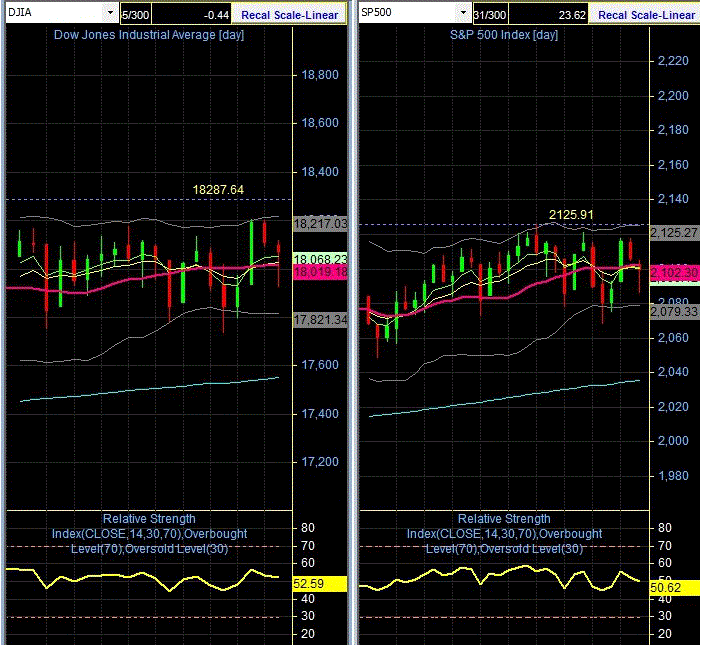Image resolution: width=707 pixels, height=645 pixels.
Task: Click the 18,600 price axis label
Action: click(320, 123)
